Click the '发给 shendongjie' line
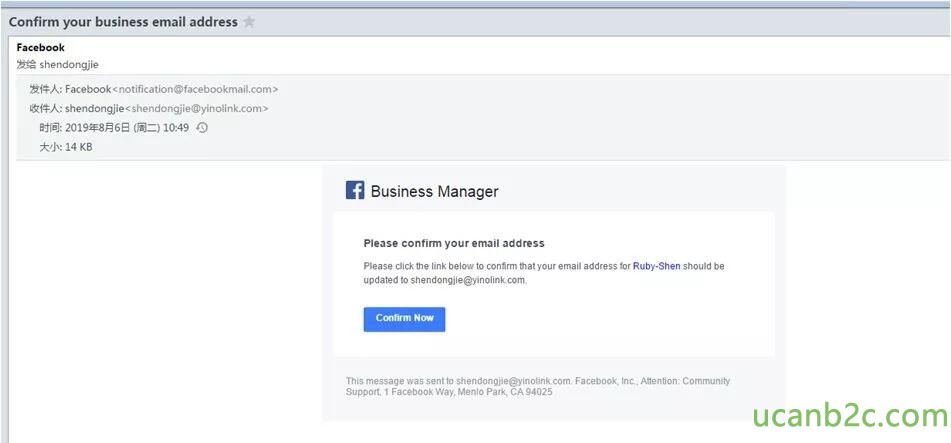 (58, 64)
